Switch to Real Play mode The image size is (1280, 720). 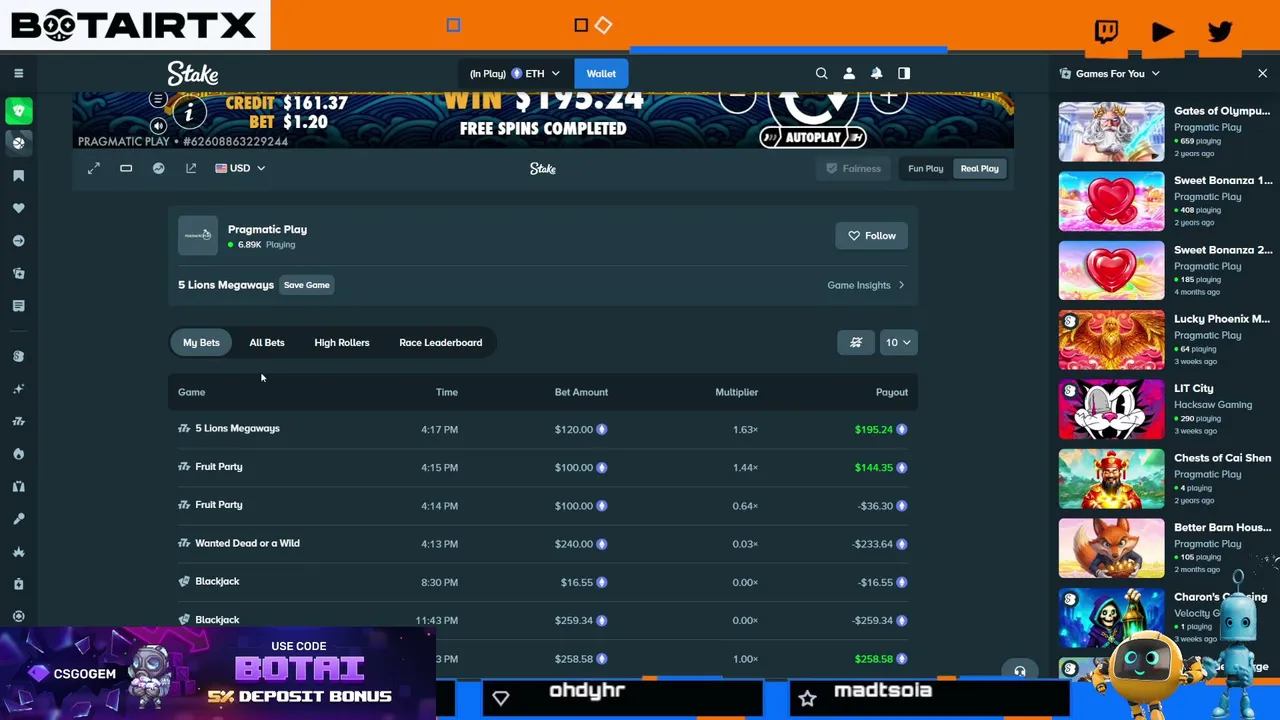click(980, 168)
